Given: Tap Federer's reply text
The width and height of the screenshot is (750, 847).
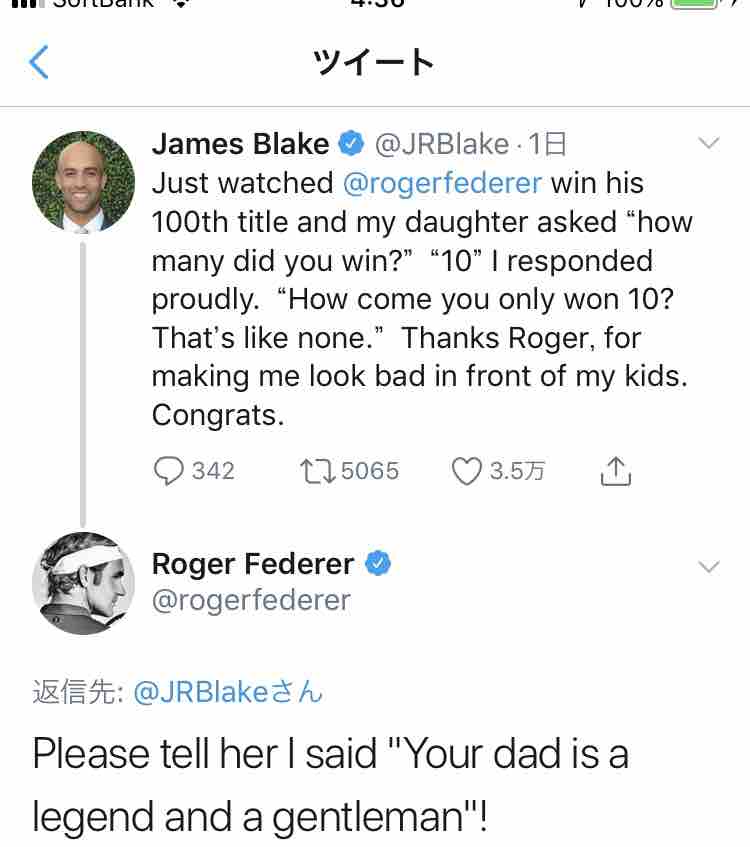Looking at the screenshot, I should point(330,785).
